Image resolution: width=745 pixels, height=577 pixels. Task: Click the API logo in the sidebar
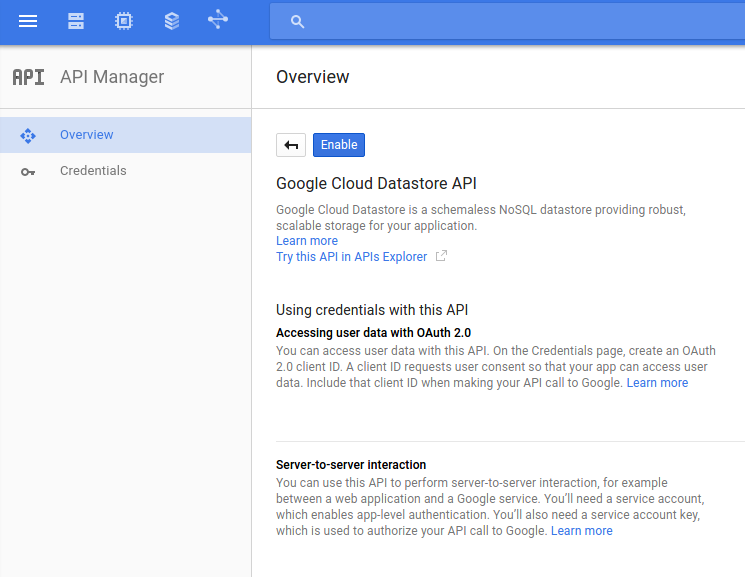click(x=28, y=77)
